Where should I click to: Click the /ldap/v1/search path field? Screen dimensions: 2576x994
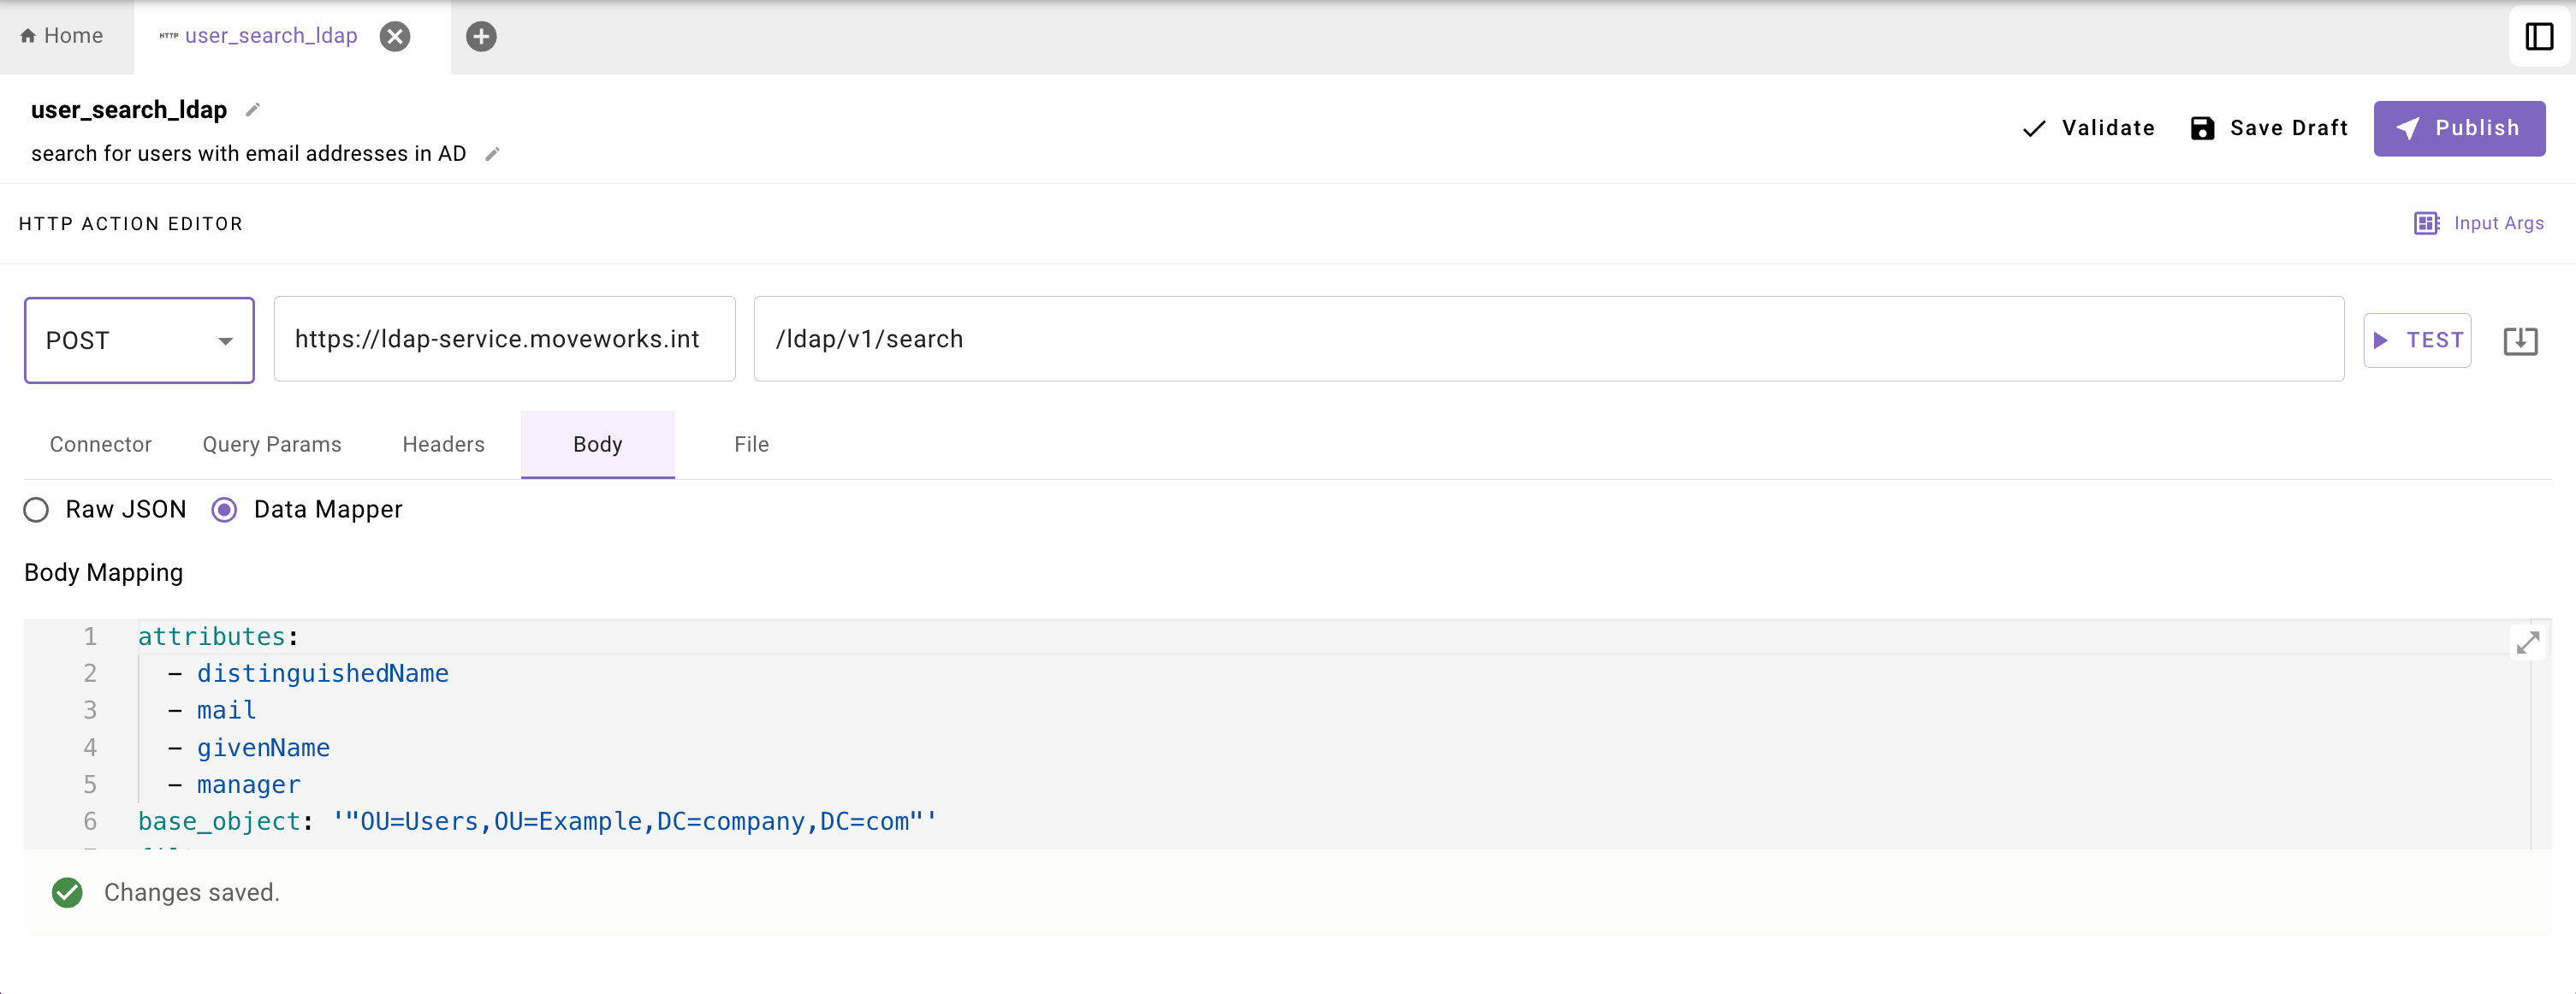click(1547, 339)
